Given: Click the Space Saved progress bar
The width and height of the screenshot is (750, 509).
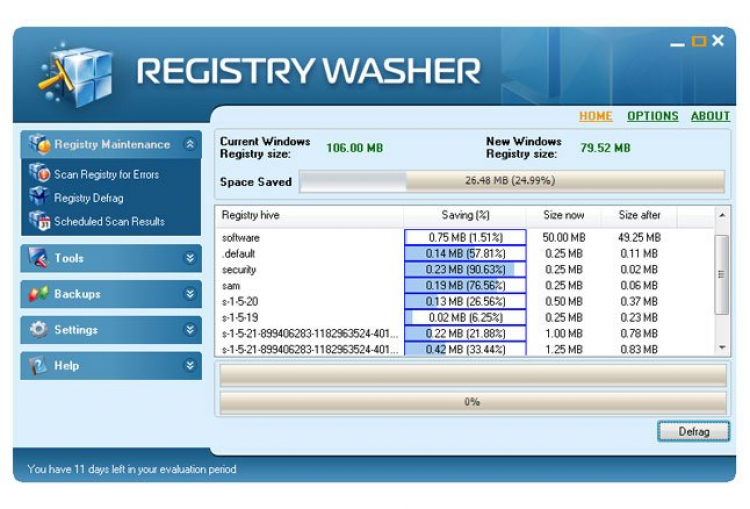Looking at the screenshot, I should (512, 181).
